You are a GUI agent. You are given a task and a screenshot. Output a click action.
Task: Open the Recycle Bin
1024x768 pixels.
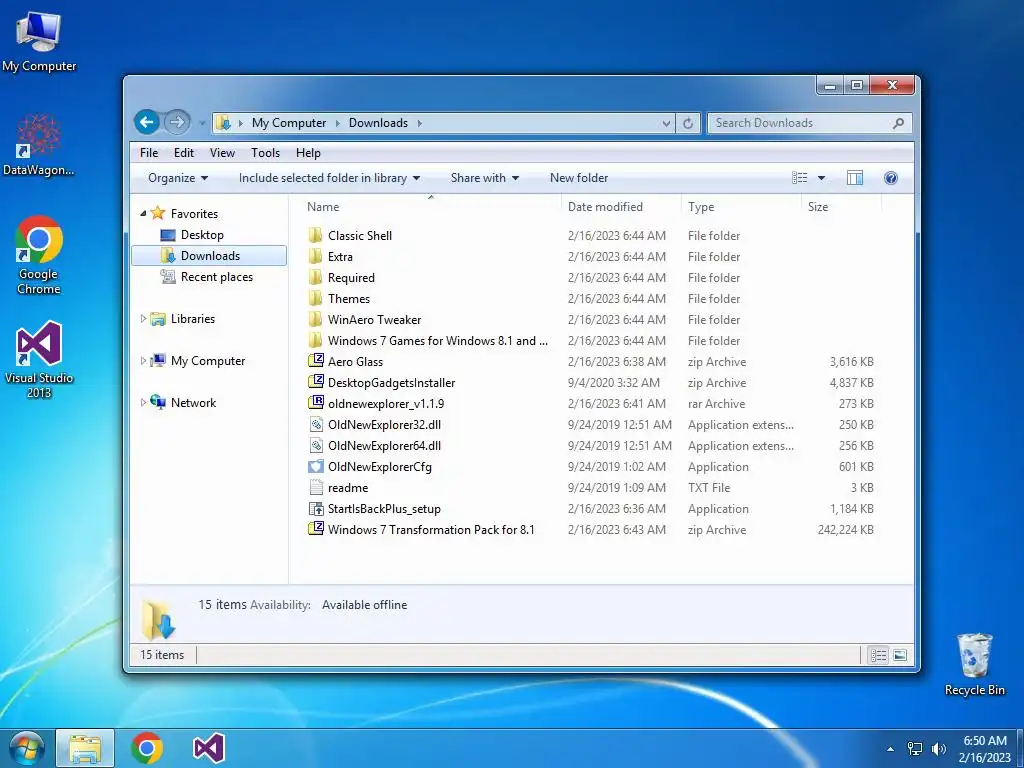tap(974, 664)
